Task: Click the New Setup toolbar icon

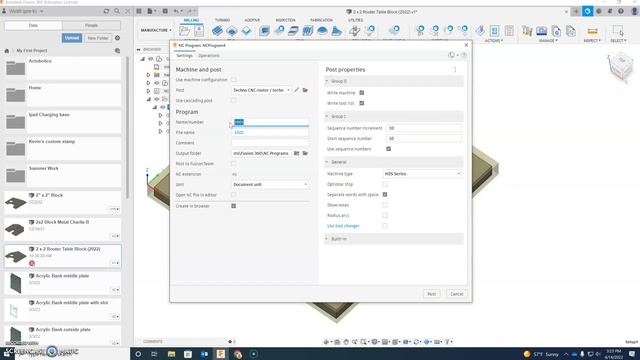Action: [184, 31]
